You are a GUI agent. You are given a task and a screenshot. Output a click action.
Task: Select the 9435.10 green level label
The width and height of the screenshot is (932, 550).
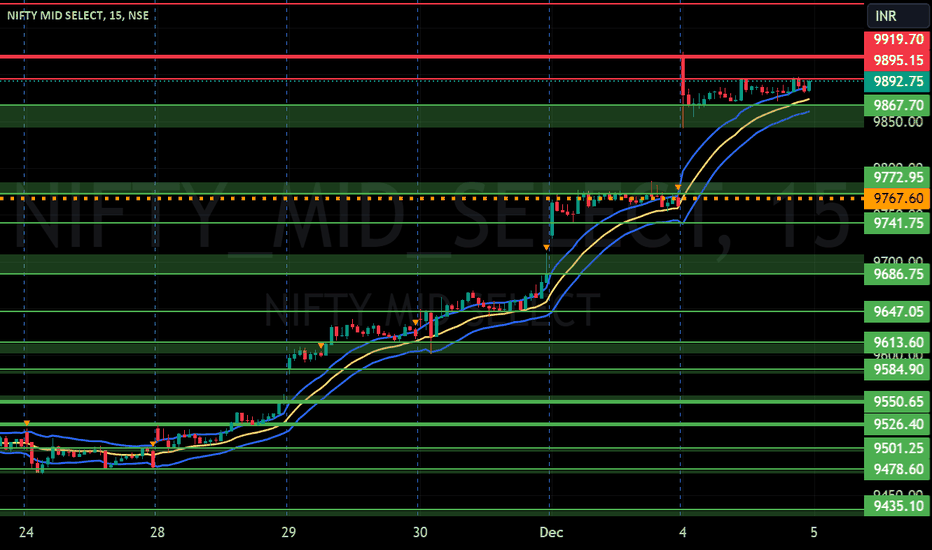898,506
